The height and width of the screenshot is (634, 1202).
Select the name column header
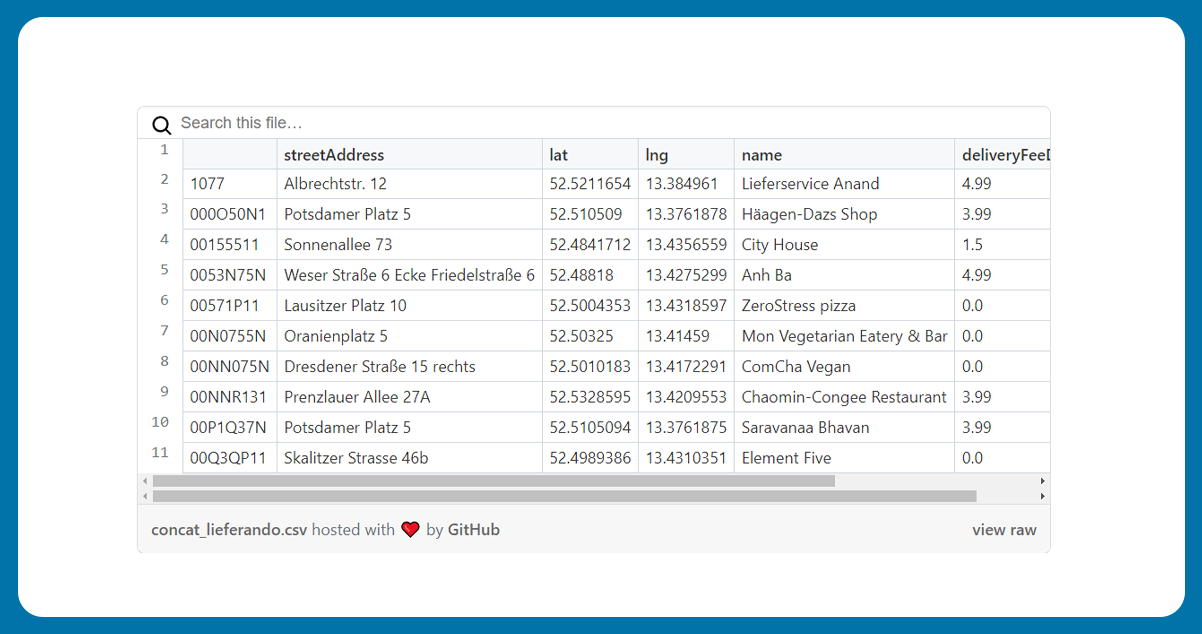pyautogui.click(x=762, y=155)
